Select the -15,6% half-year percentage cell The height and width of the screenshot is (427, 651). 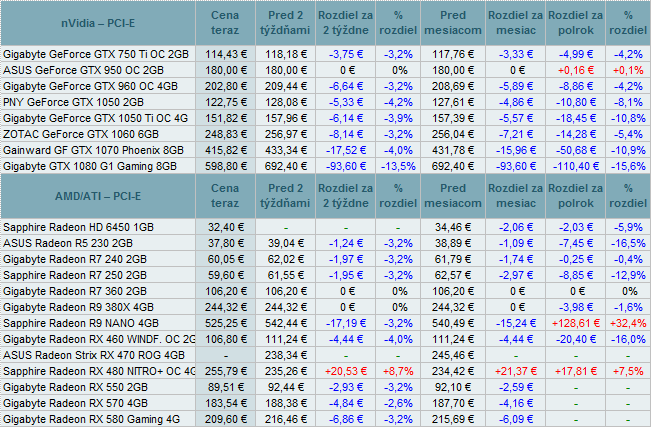628,166
